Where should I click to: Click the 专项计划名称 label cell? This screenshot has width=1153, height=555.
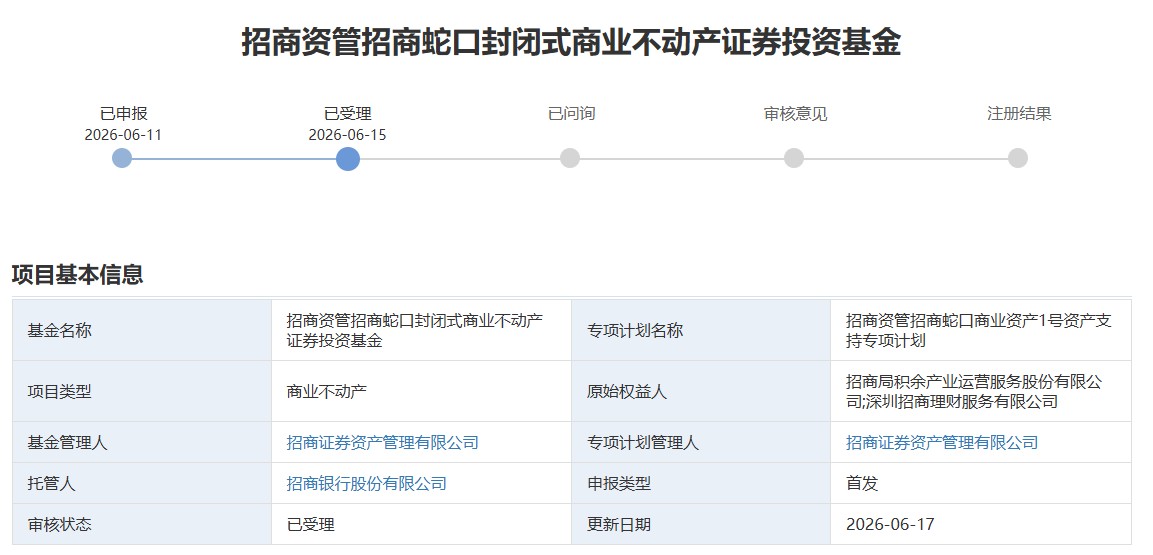coord(702,330)
